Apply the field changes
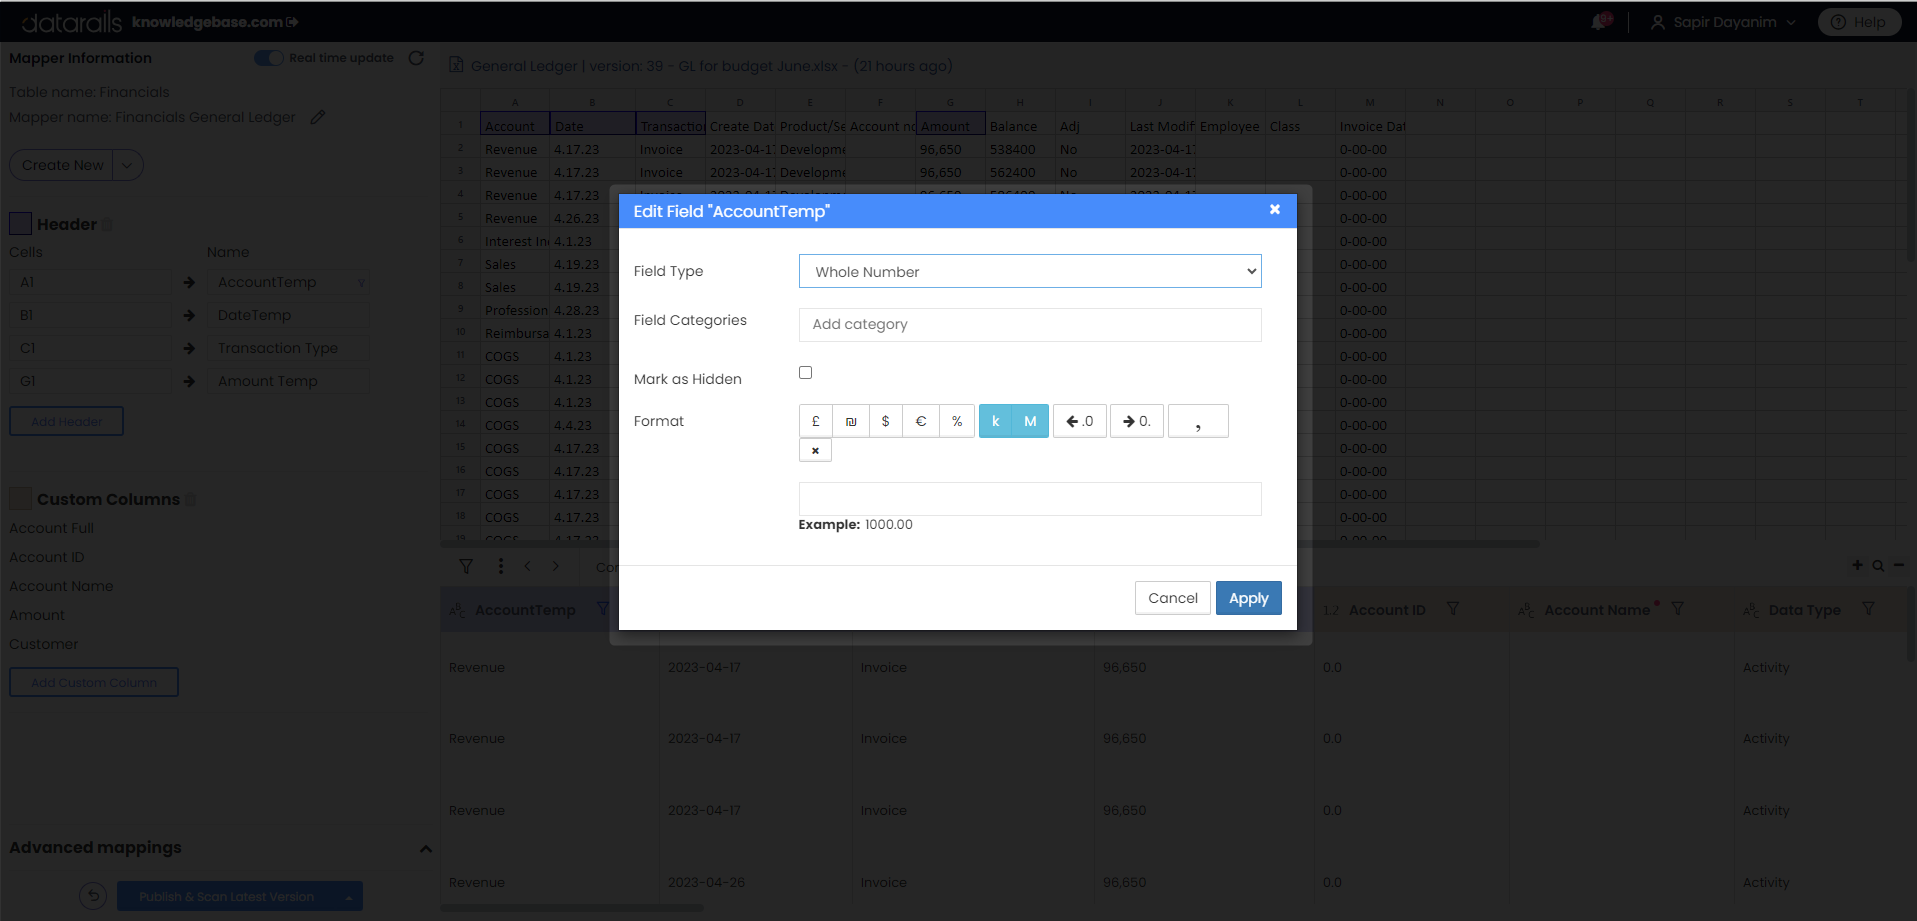1917x921 pixels. 1248,598
